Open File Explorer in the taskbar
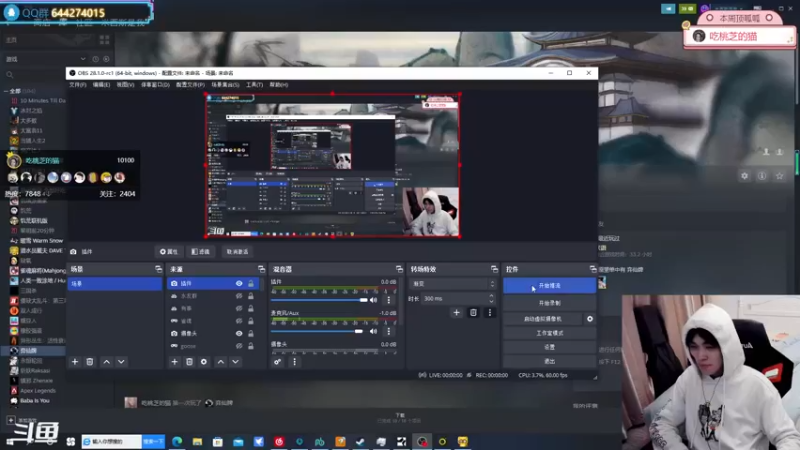The height and width of the screenshot is (450, 800). (x=197, y=441)
